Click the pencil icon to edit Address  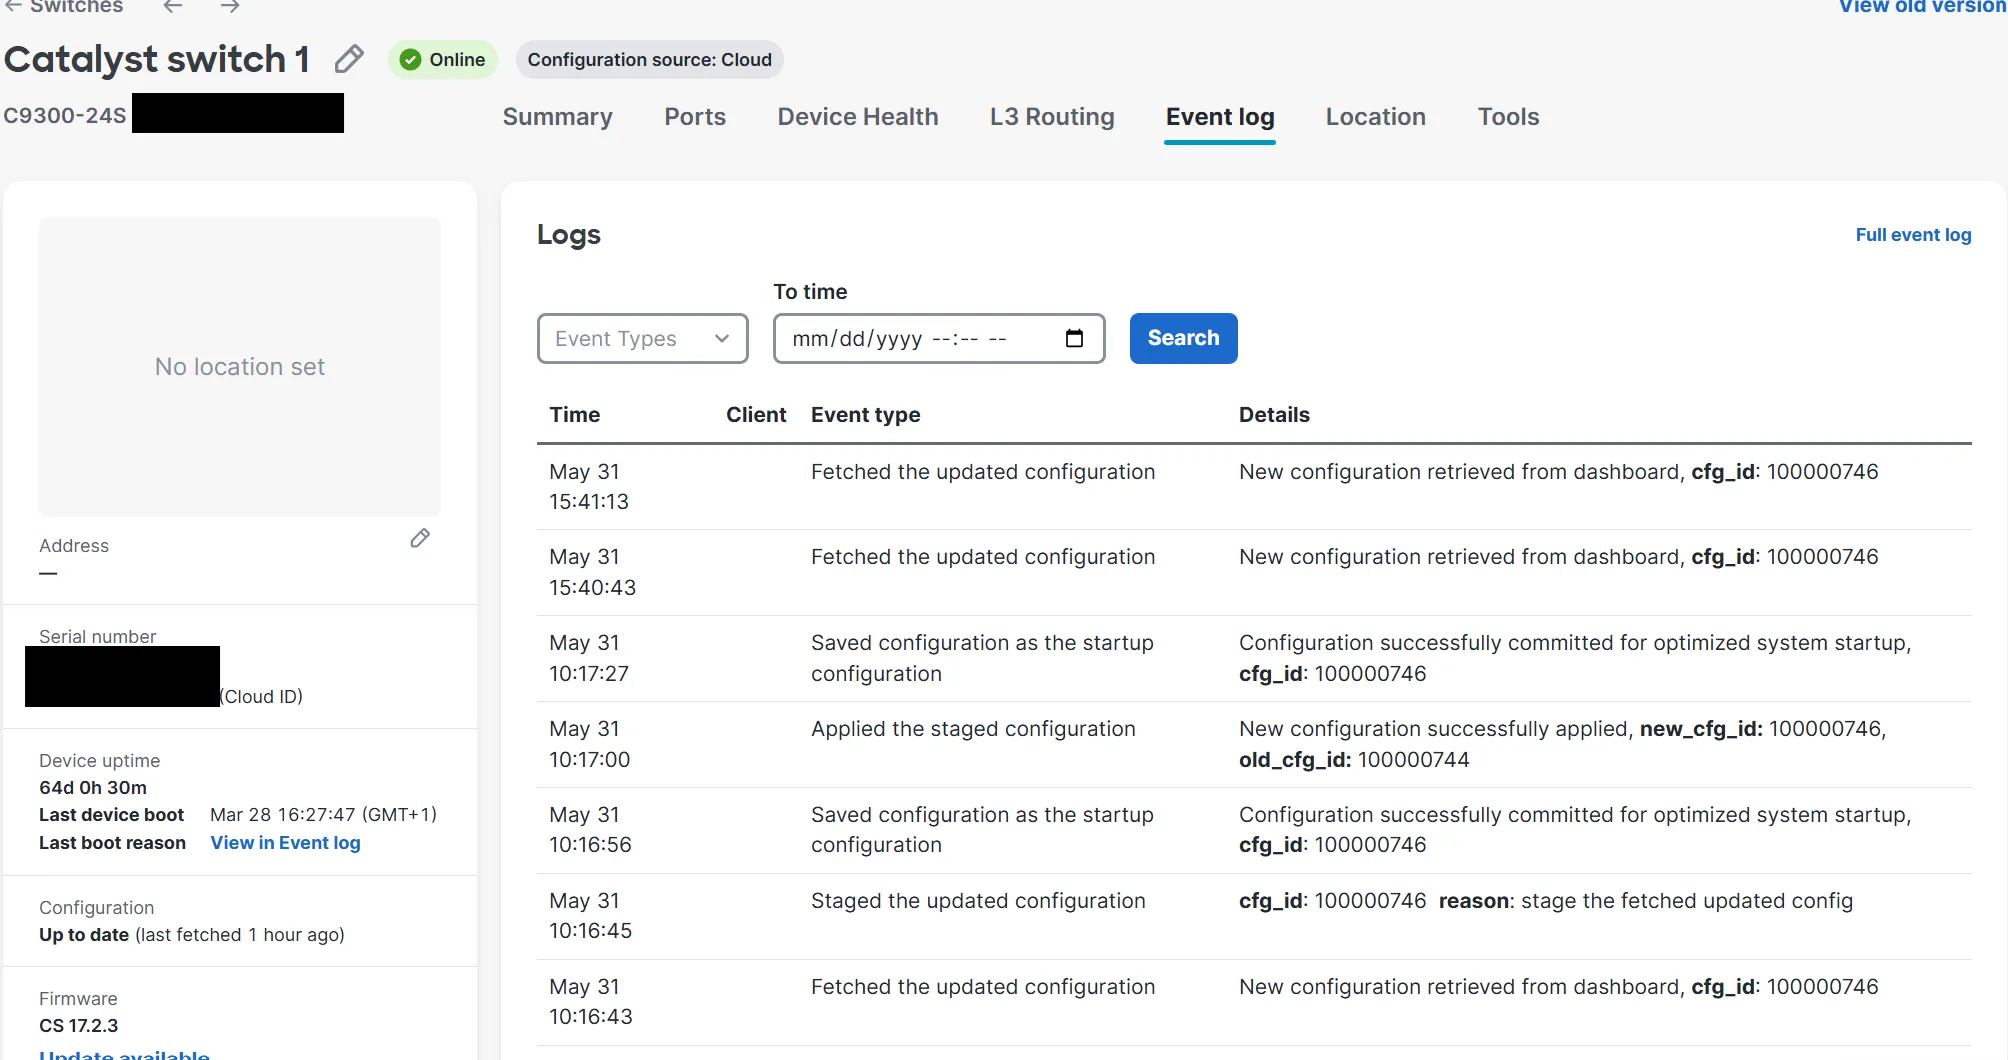coord(420,538)
